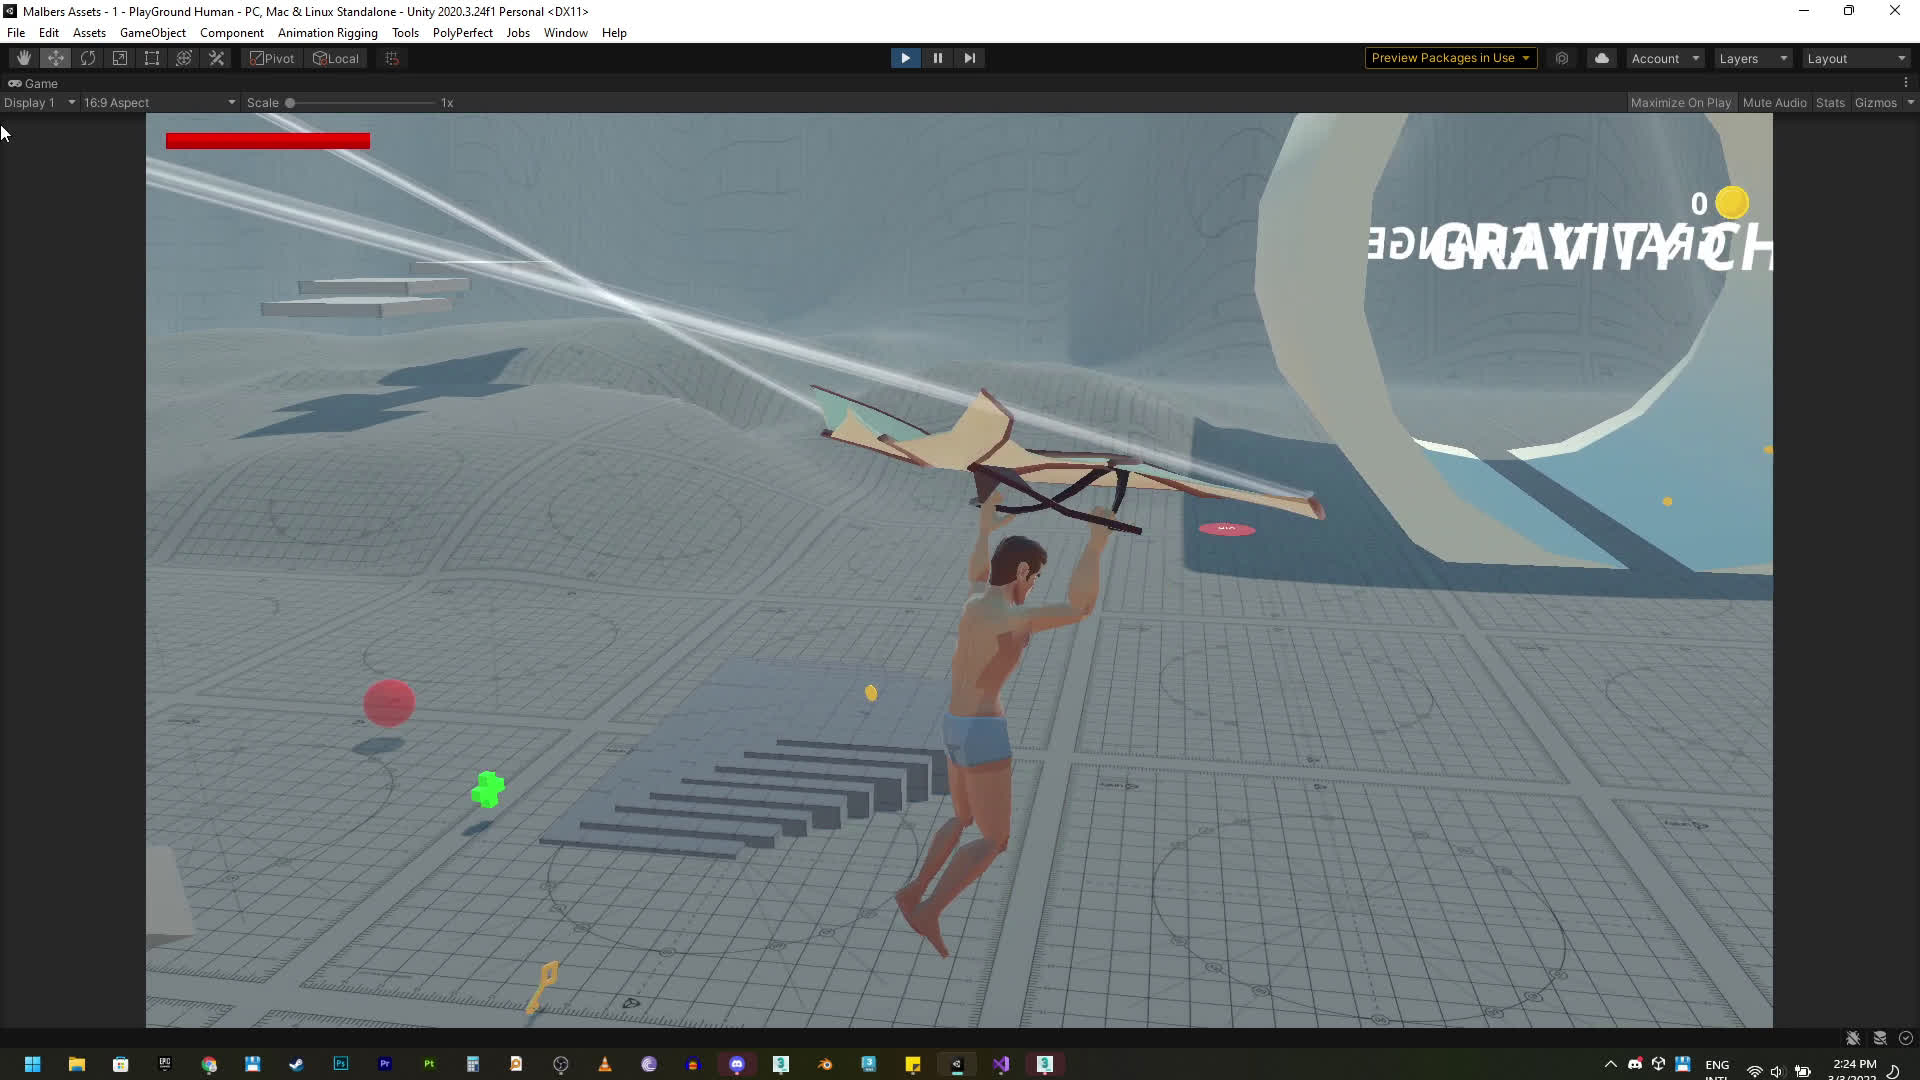The image size is (1920, 1080).
Task: Click the Pause playback button
Action: [937, 58]
